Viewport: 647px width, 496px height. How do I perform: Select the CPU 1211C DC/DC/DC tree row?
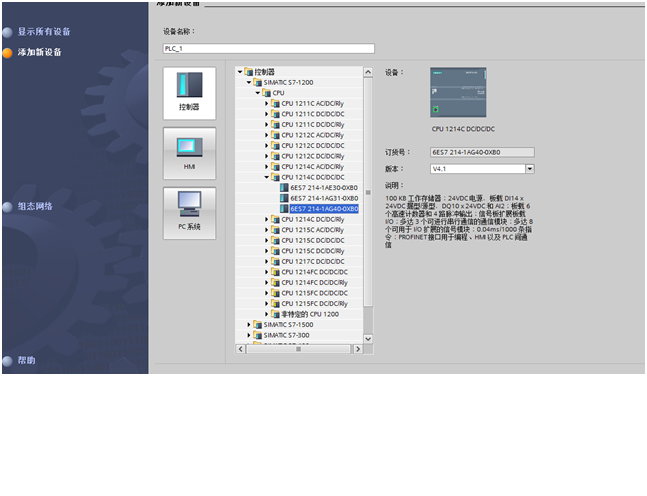tap(299, 114)
